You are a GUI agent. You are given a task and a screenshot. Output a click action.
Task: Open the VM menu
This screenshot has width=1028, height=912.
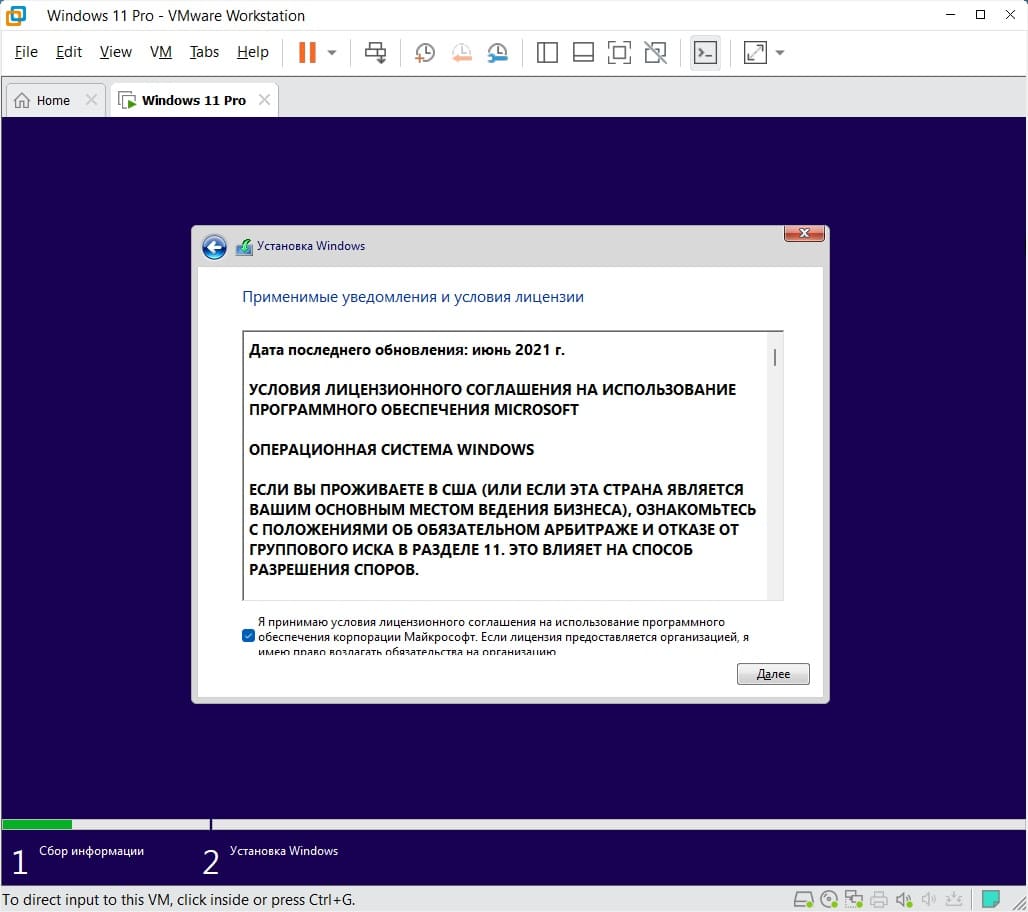[161, 52]
